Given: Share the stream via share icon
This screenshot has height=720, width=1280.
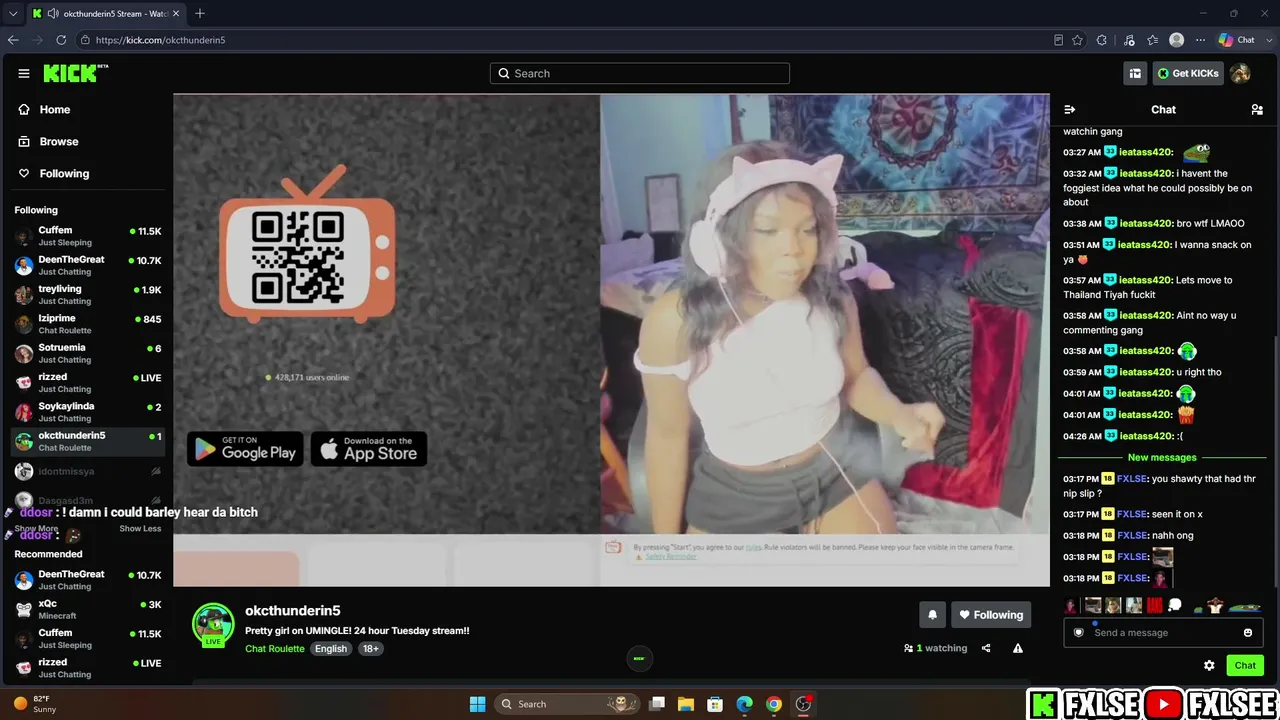Looking at the screenshot, I should (x=986, y=648).
